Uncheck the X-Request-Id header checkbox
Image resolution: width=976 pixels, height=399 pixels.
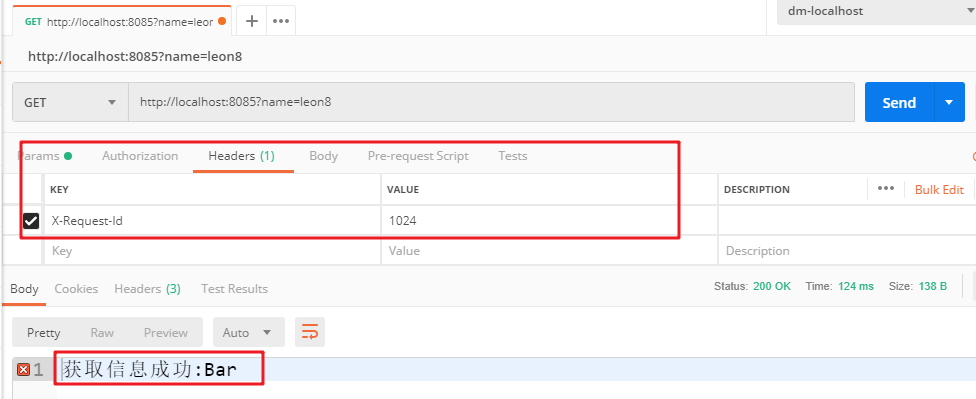click(x=30, y=220)
